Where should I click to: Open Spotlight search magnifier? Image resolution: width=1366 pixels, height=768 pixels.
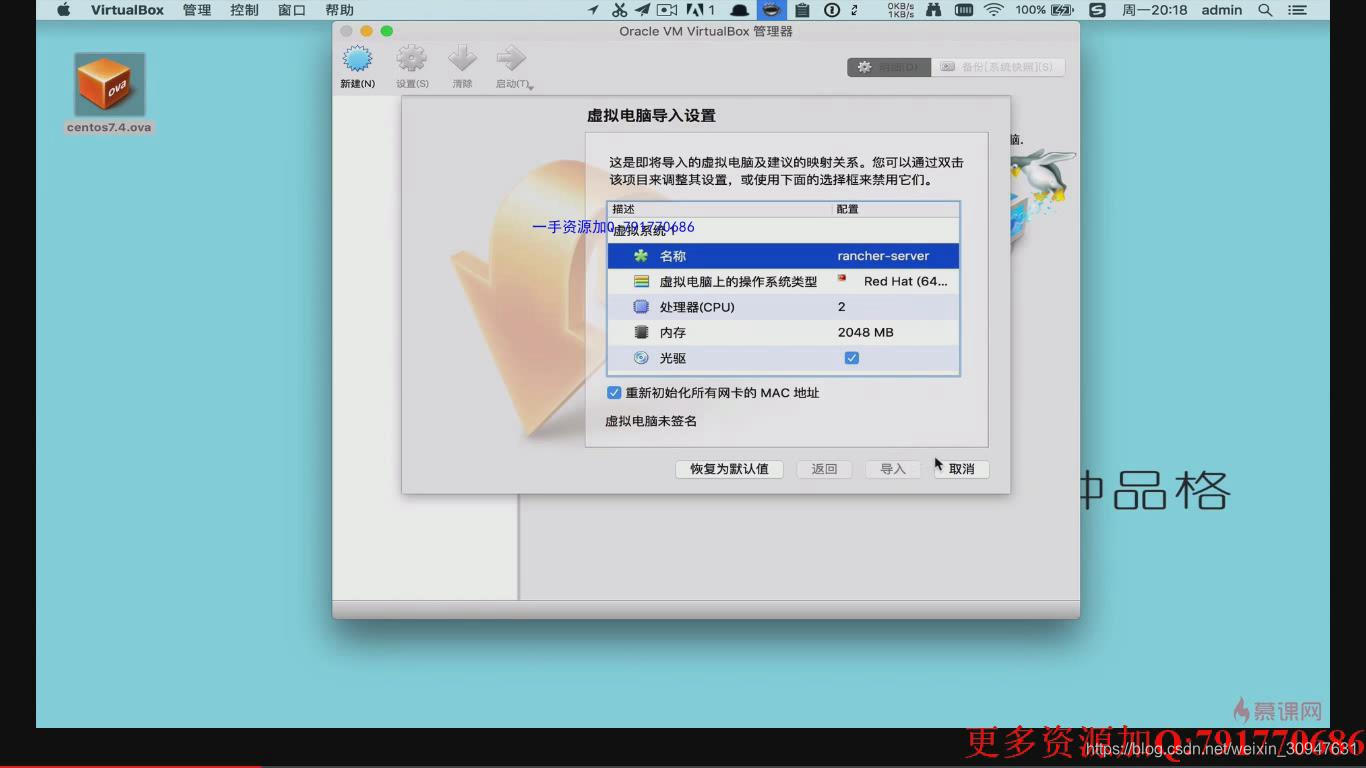click(1265, 10)
